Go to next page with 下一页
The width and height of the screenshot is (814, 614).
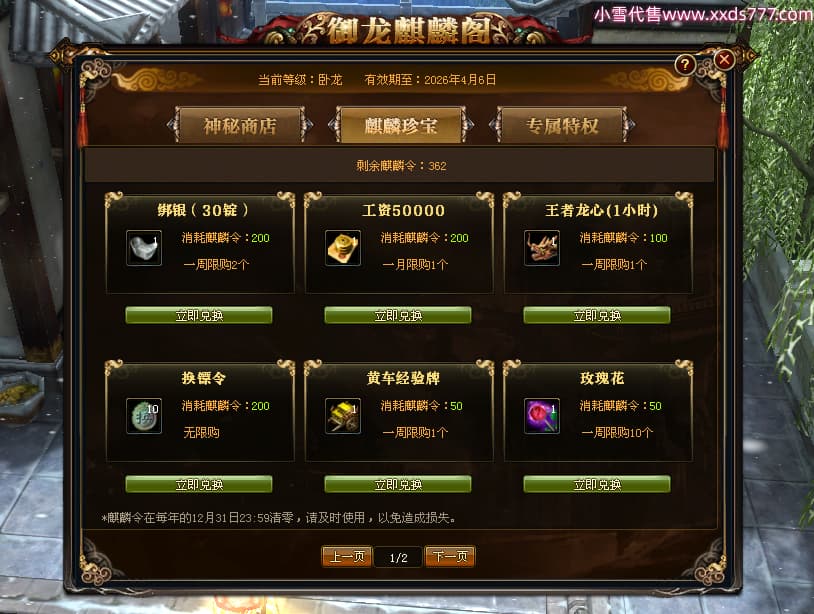point(450,556)
